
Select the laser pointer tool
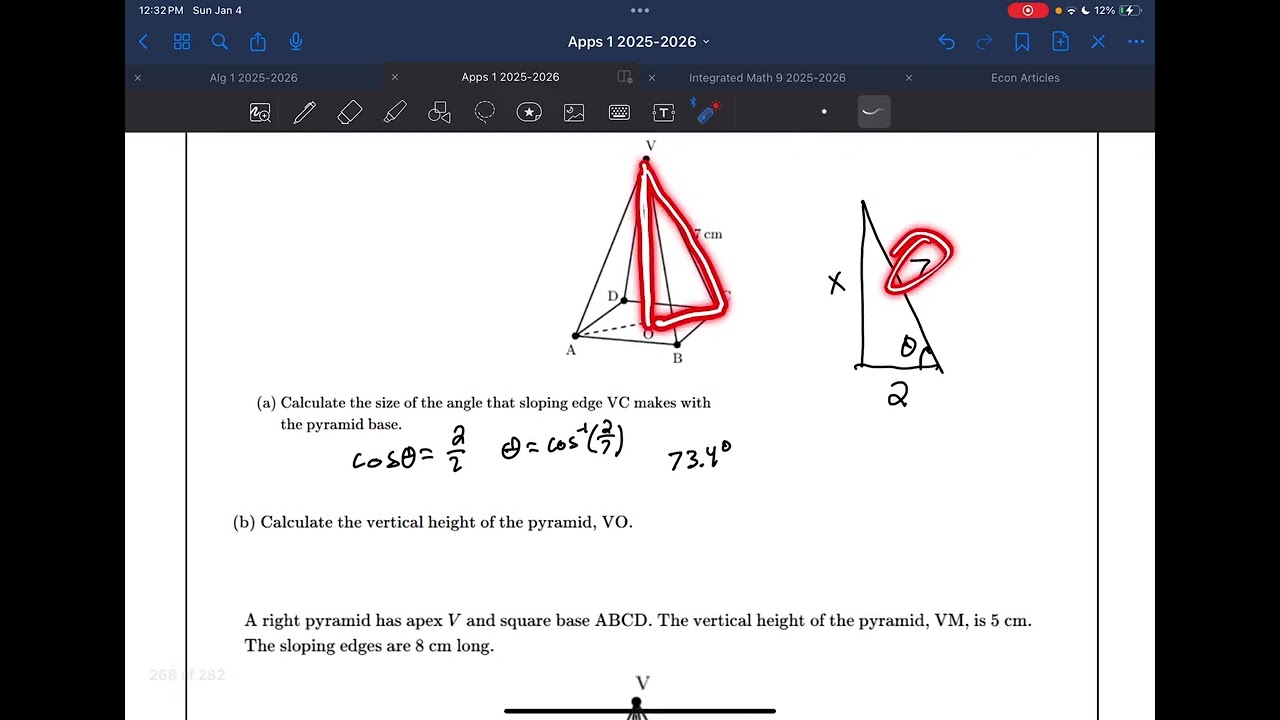click(708, 111)
